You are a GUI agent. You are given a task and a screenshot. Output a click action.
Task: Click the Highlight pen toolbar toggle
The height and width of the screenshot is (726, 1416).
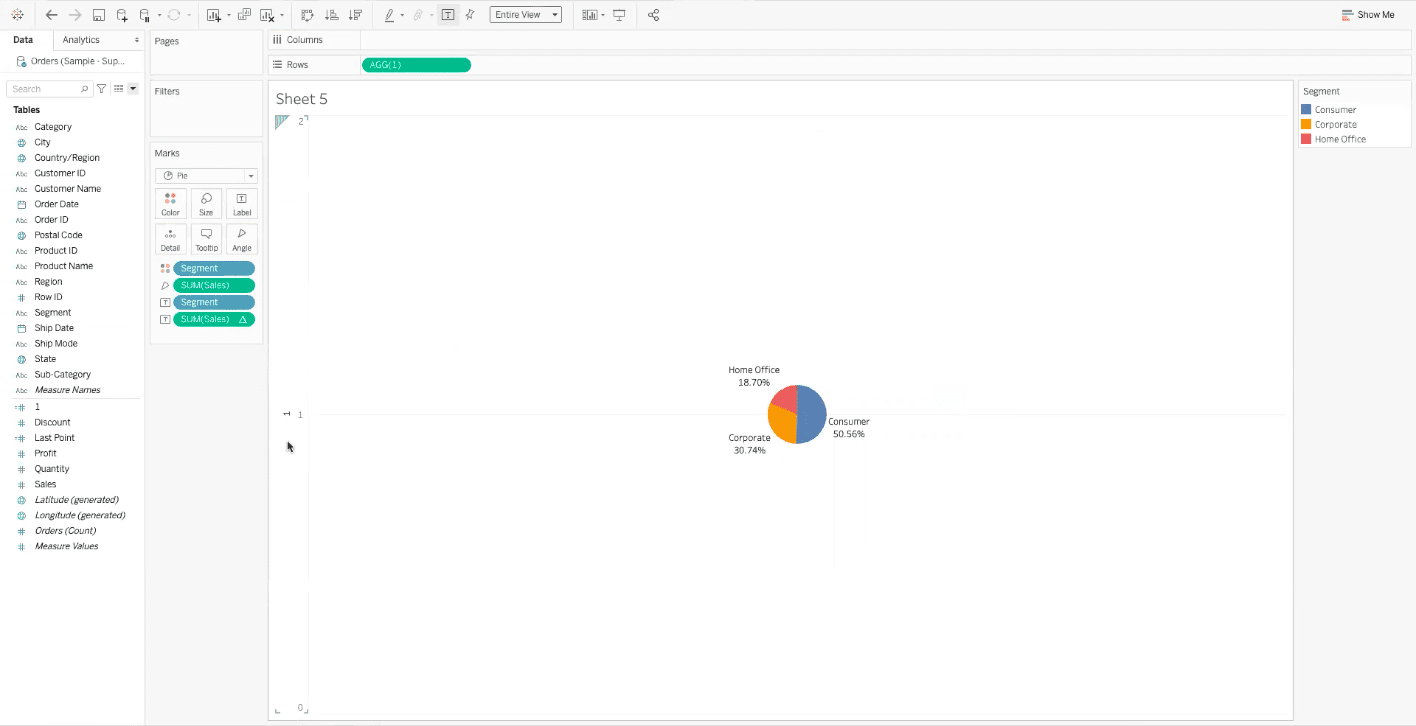coord(390,14)
